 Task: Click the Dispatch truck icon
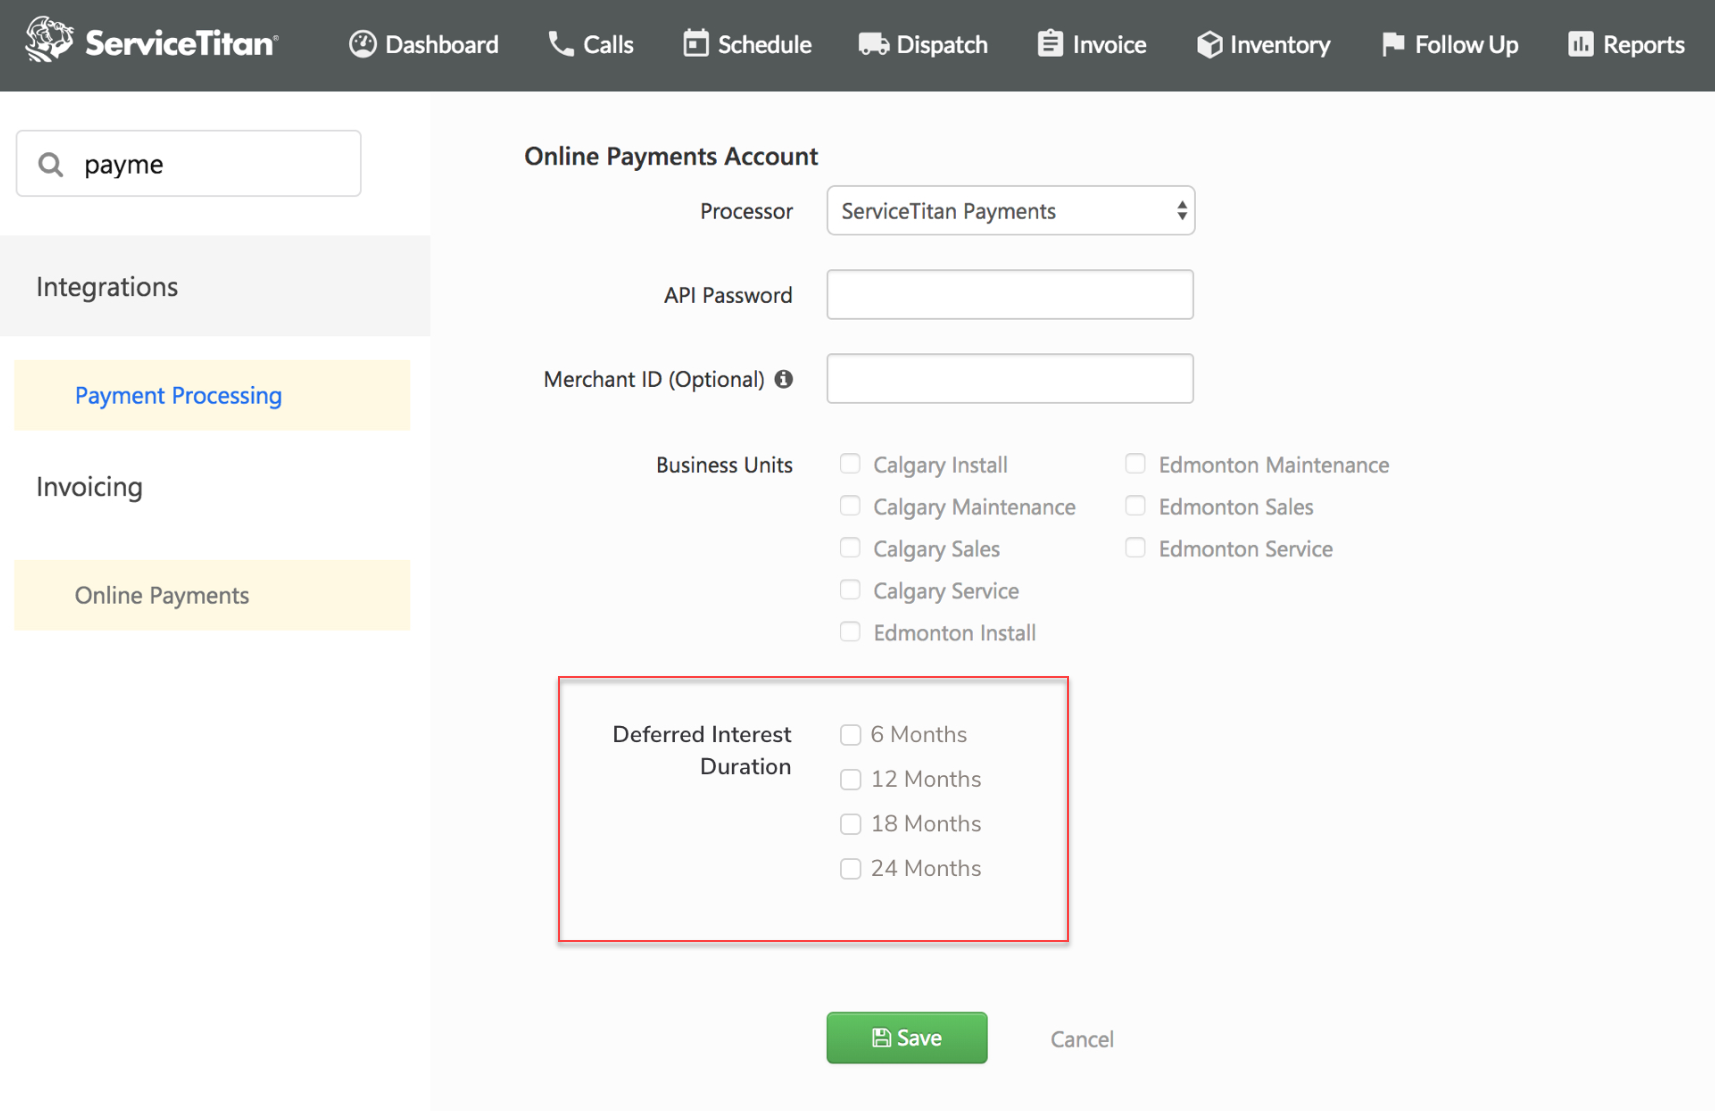click(873, 45)
